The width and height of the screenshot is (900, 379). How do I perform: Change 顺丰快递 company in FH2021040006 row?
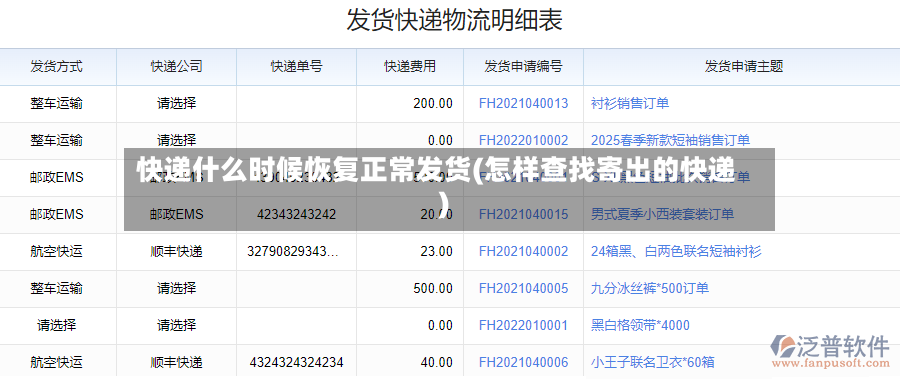pos(177,362)
